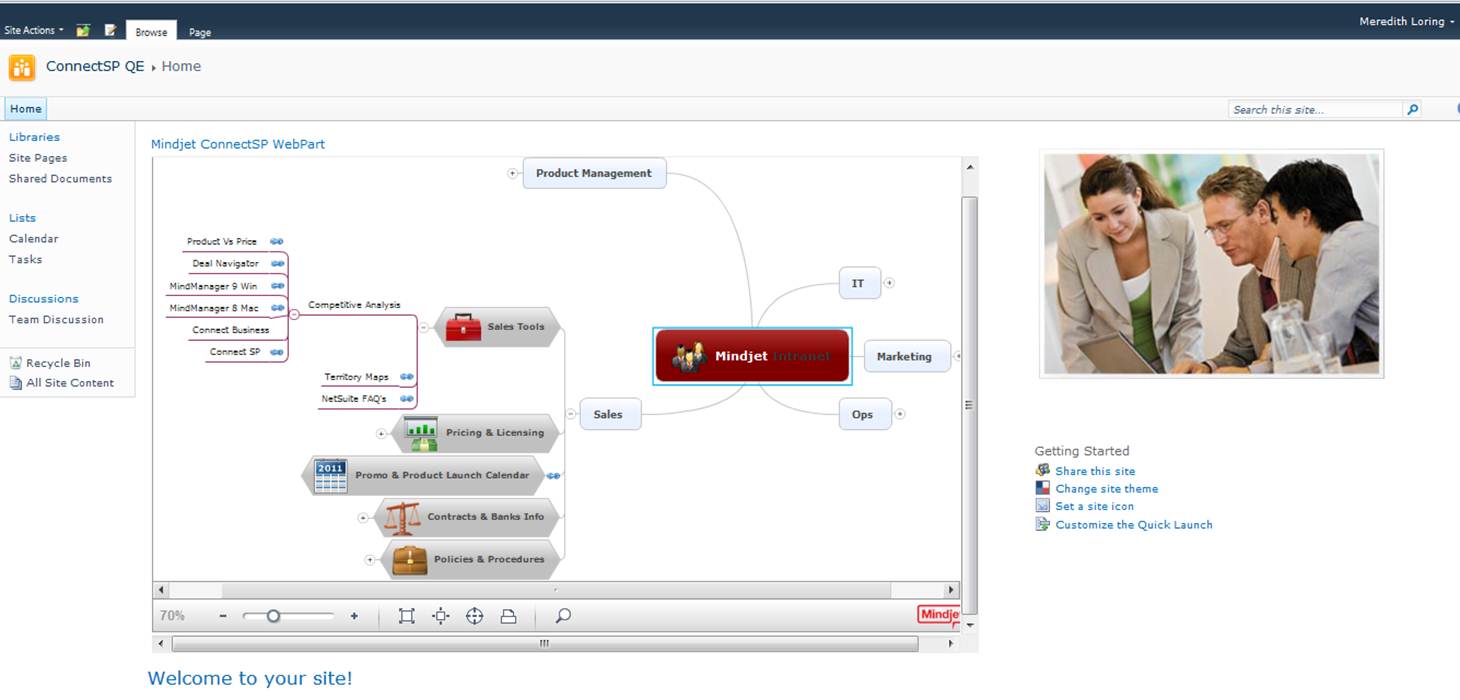Expand the Contracts & Banks Info subtopic
Screen dimensions: 1460x700
[363, 517]
